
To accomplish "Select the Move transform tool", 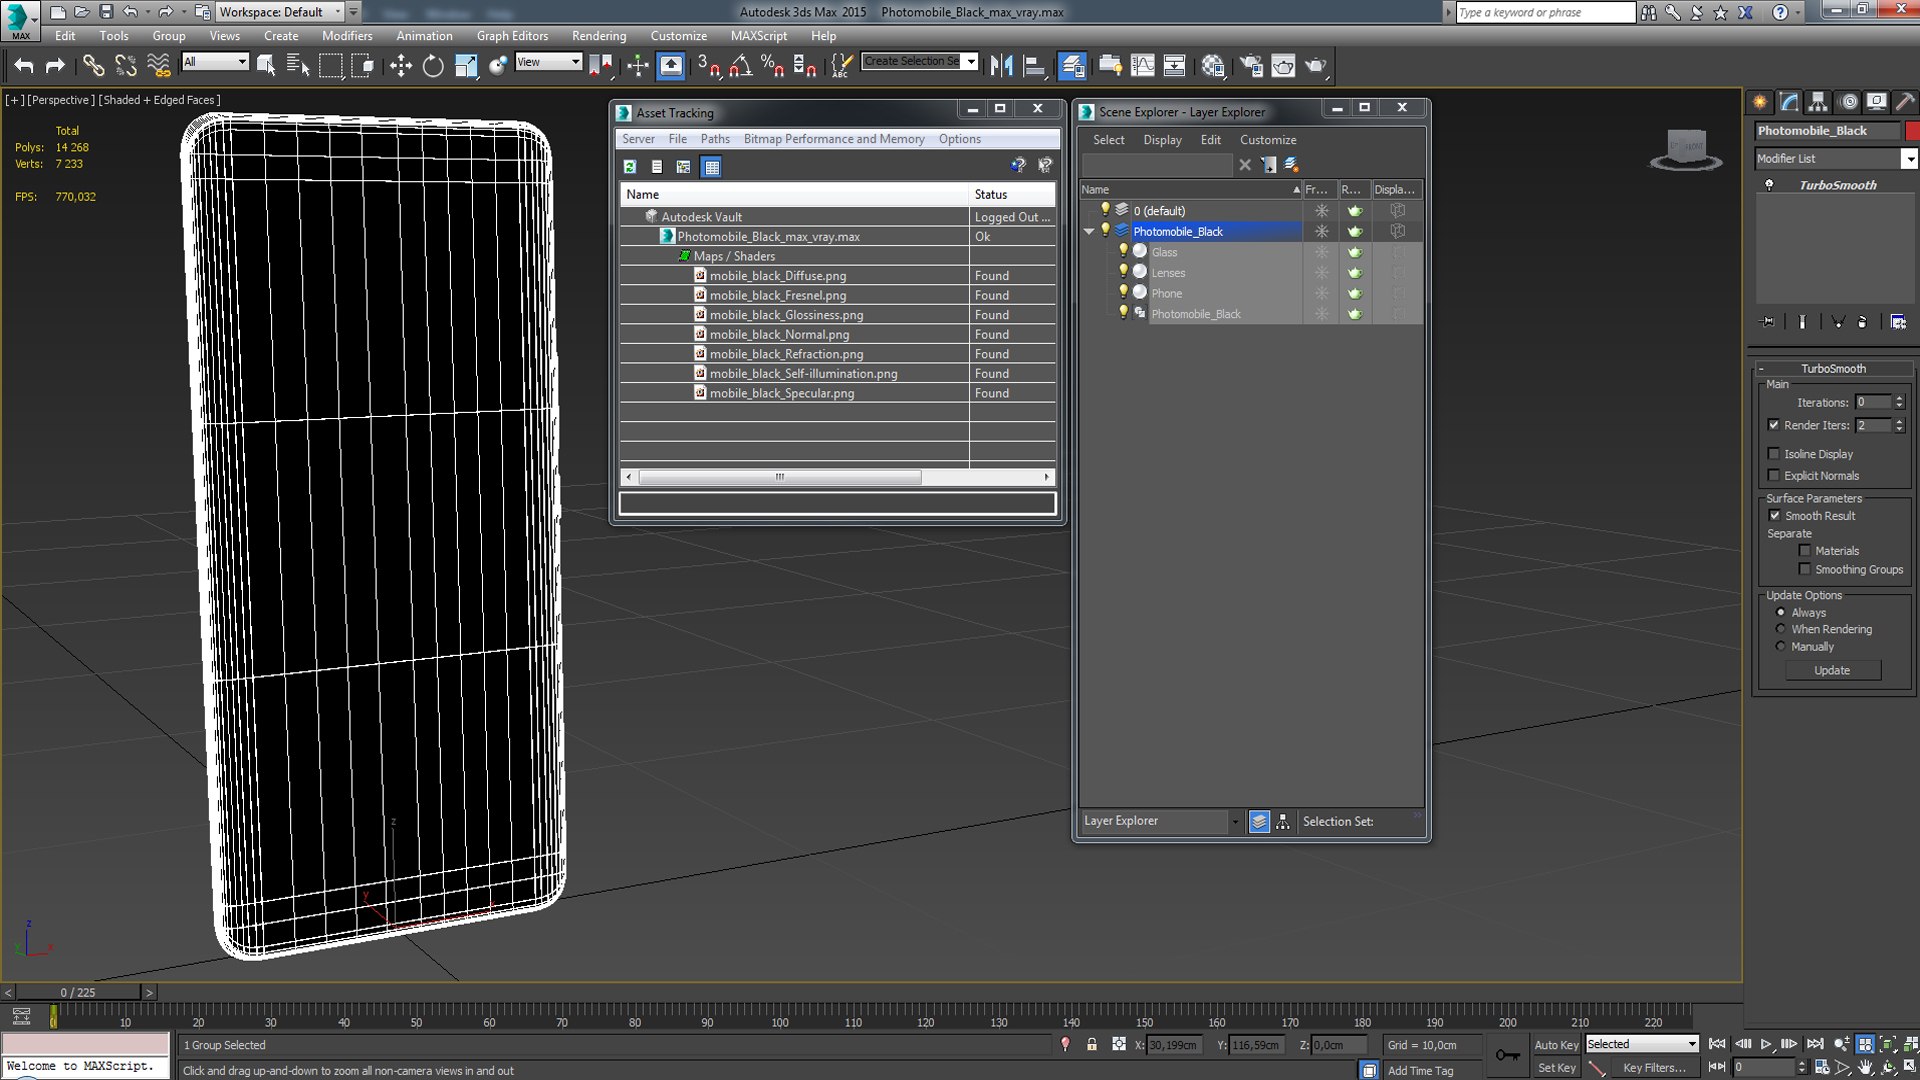I will (400, 66).
